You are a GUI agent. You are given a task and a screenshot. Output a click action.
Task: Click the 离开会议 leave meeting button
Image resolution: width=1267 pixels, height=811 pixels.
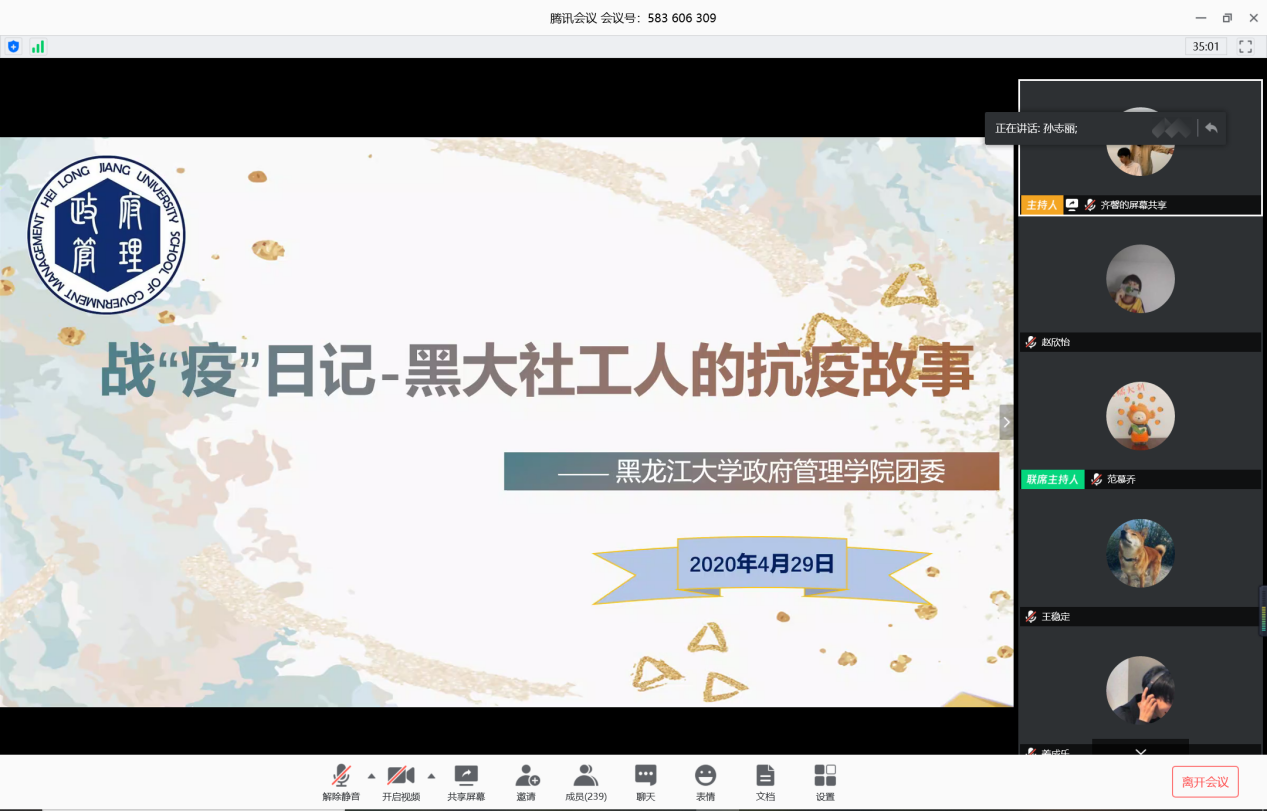coord(1205,782)
